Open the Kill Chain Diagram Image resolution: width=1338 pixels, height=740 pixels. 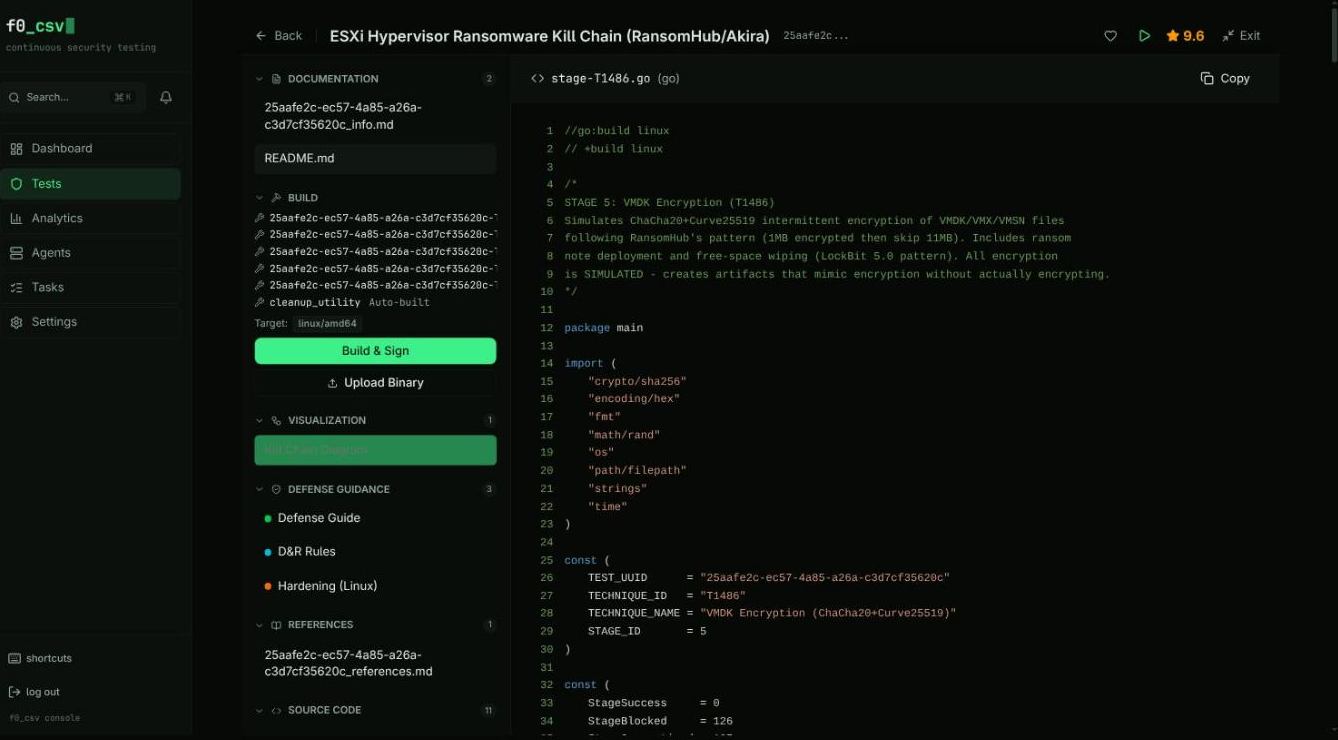375,450
